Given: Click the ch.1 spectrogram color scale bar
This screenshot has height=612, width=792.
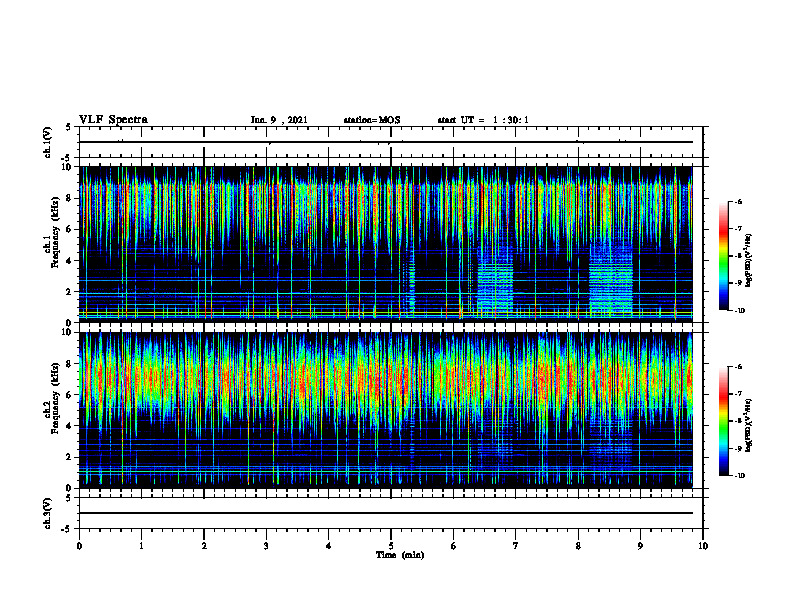Looking at the screenshot, I should [723, 256].
